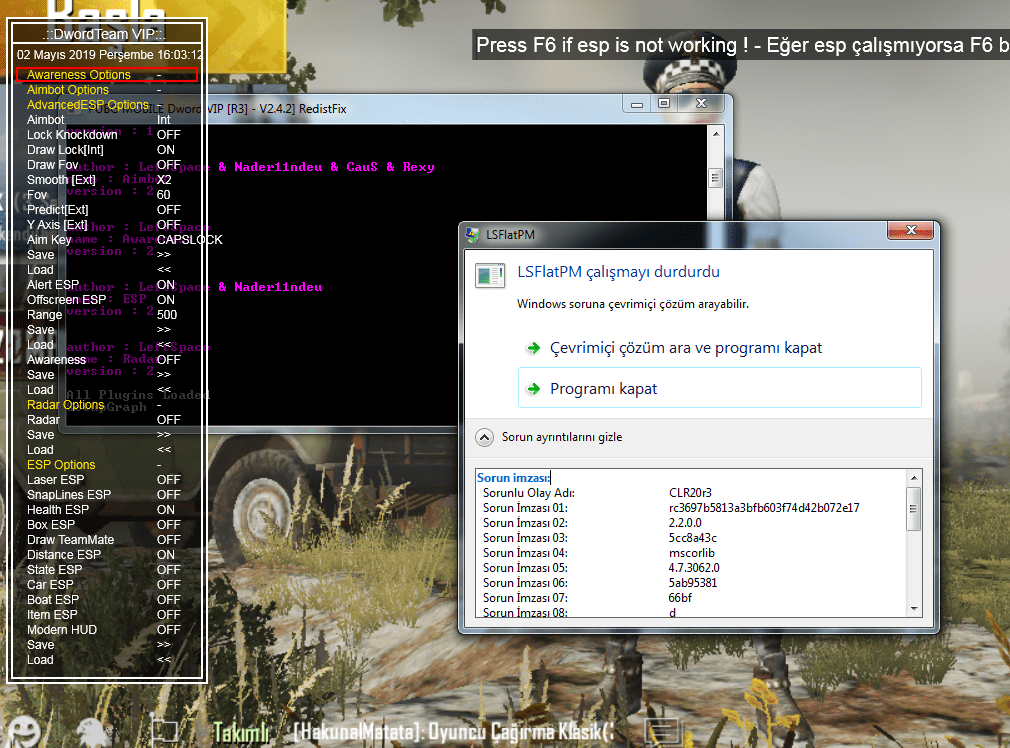1010x748 pixels.
Task: Close the Dword VIP console window
Action: click(702, 104)
